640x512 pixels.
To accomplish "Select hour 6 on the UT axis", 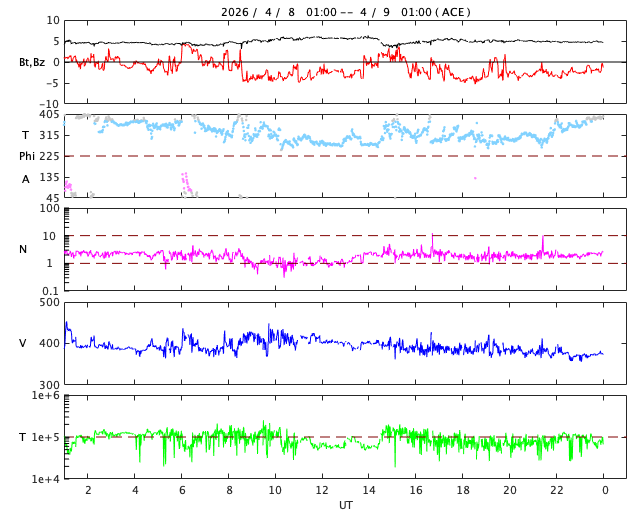I will [182, 491].
